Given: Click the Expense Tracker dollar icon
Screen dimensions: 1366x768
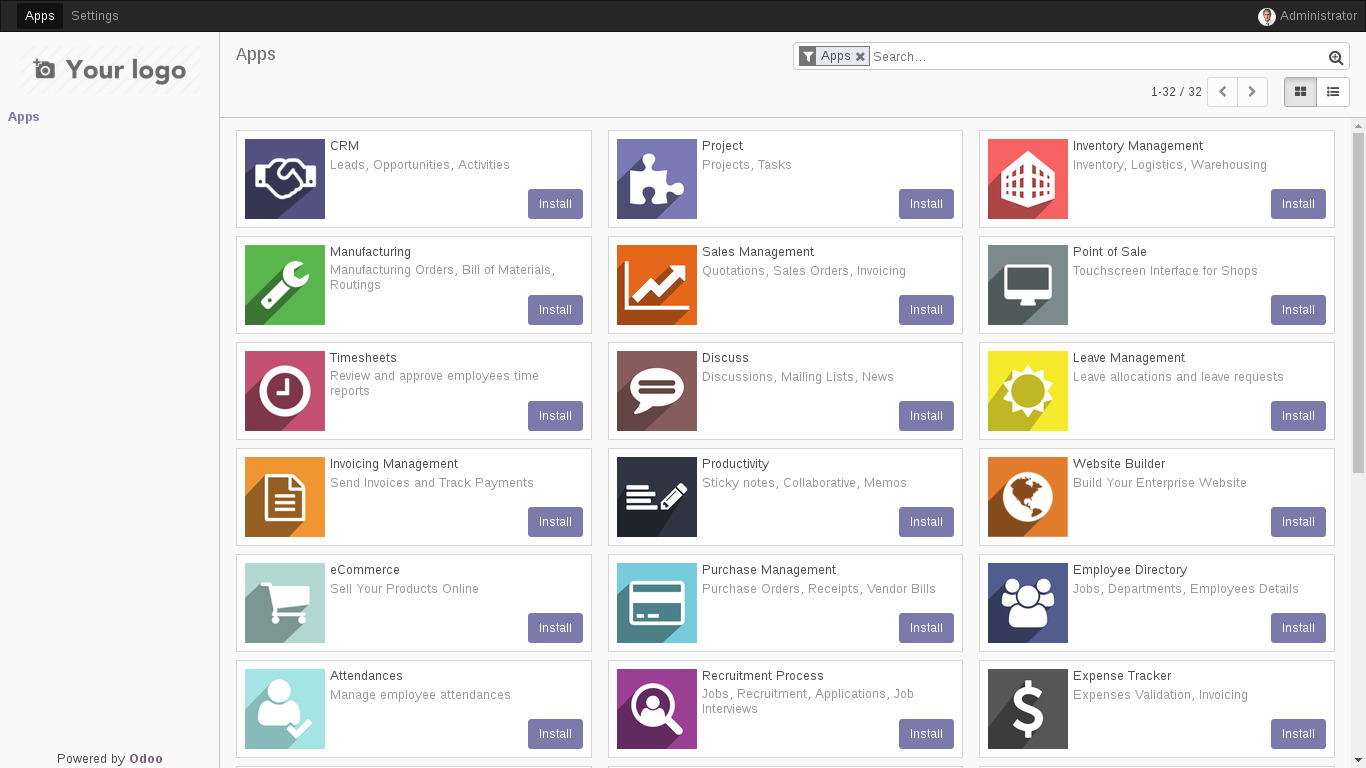Looking at the screenshot, I should pyautogui.click(x=1027, y=709).
